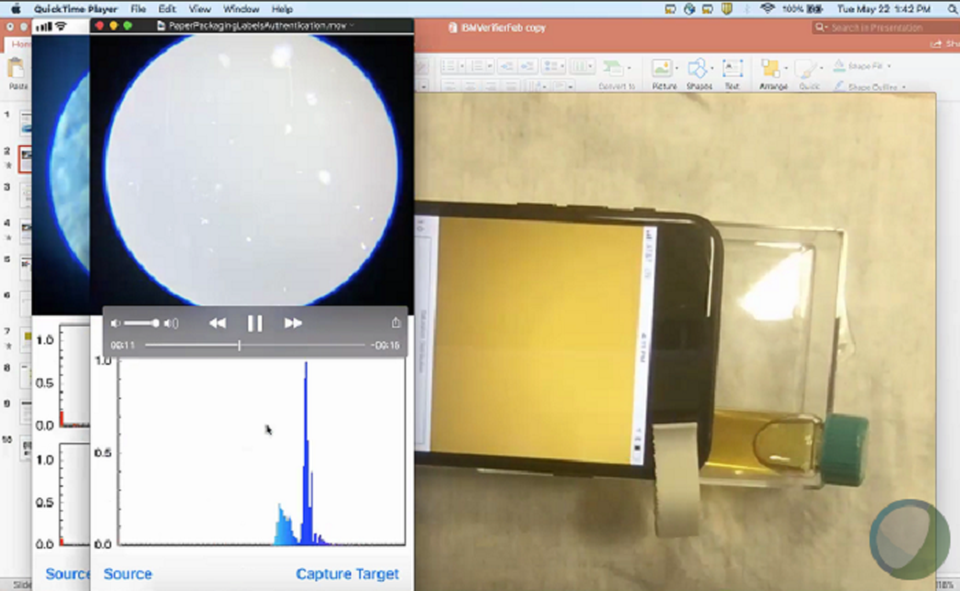Click Source in the QuickTime video
The height and width of the screenshot is (591, 960).
coord(127,574)
